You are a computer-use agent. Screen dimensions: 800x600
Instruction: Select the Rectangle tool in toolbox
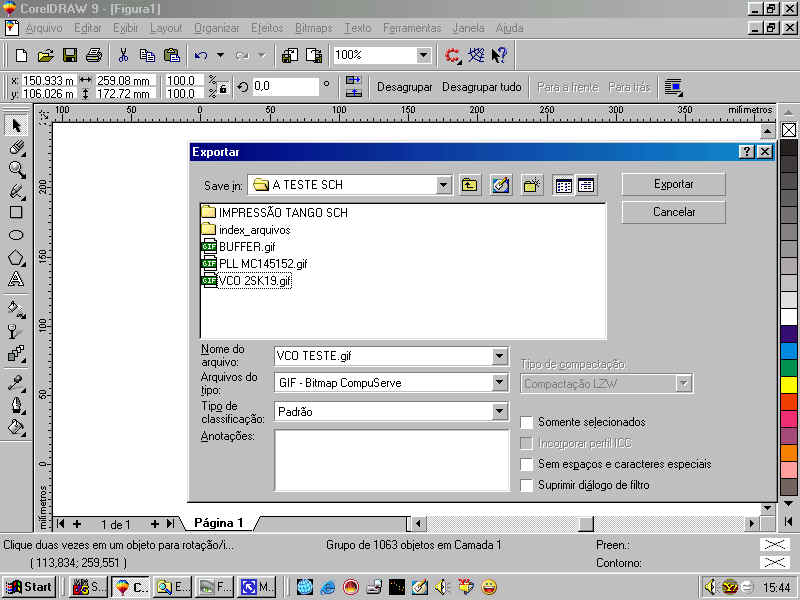16,212
